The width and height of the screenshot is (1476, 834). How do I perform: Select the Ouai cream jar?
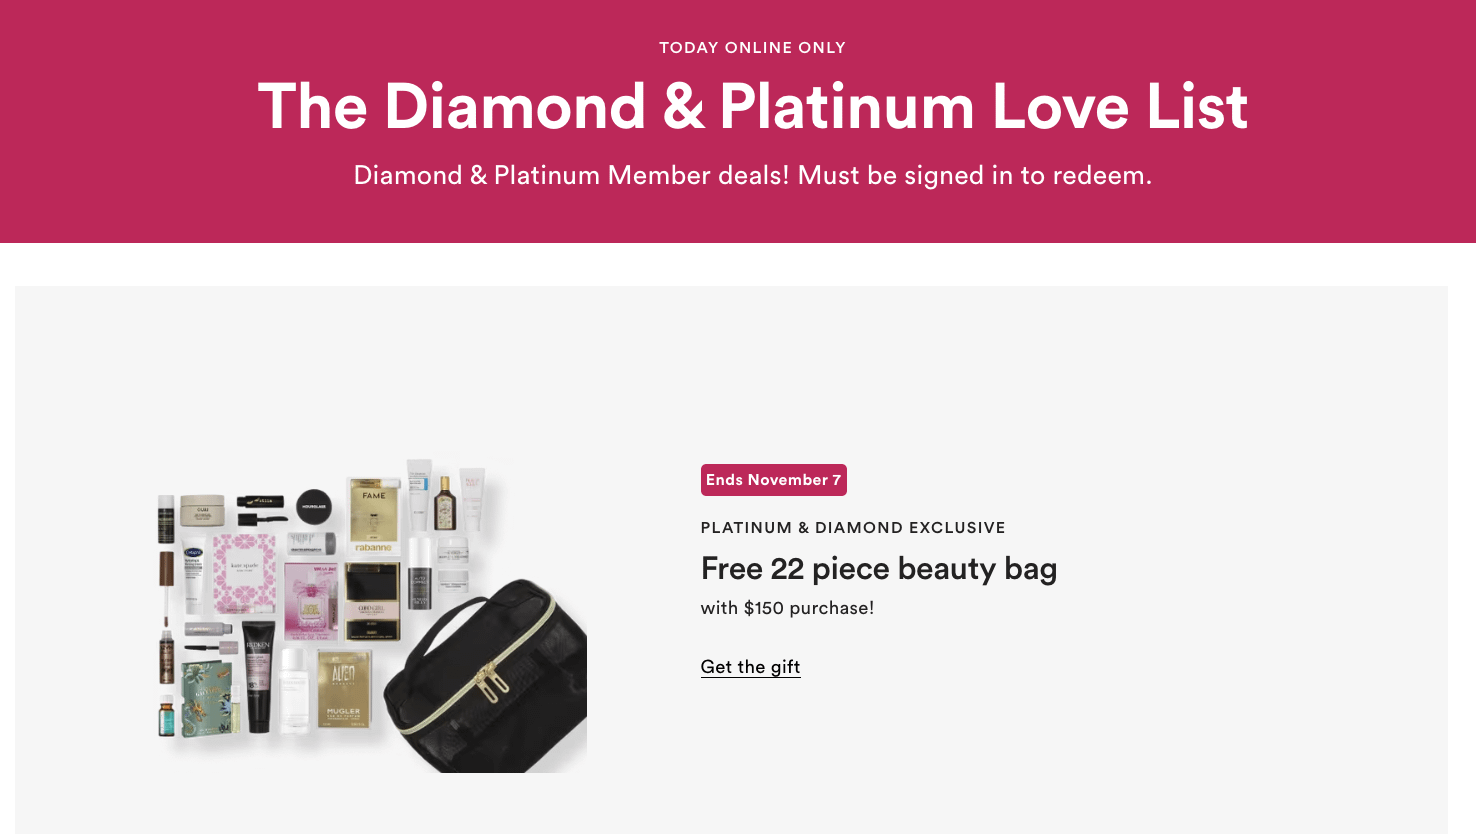pyautogui.click(x=202, y=509)
